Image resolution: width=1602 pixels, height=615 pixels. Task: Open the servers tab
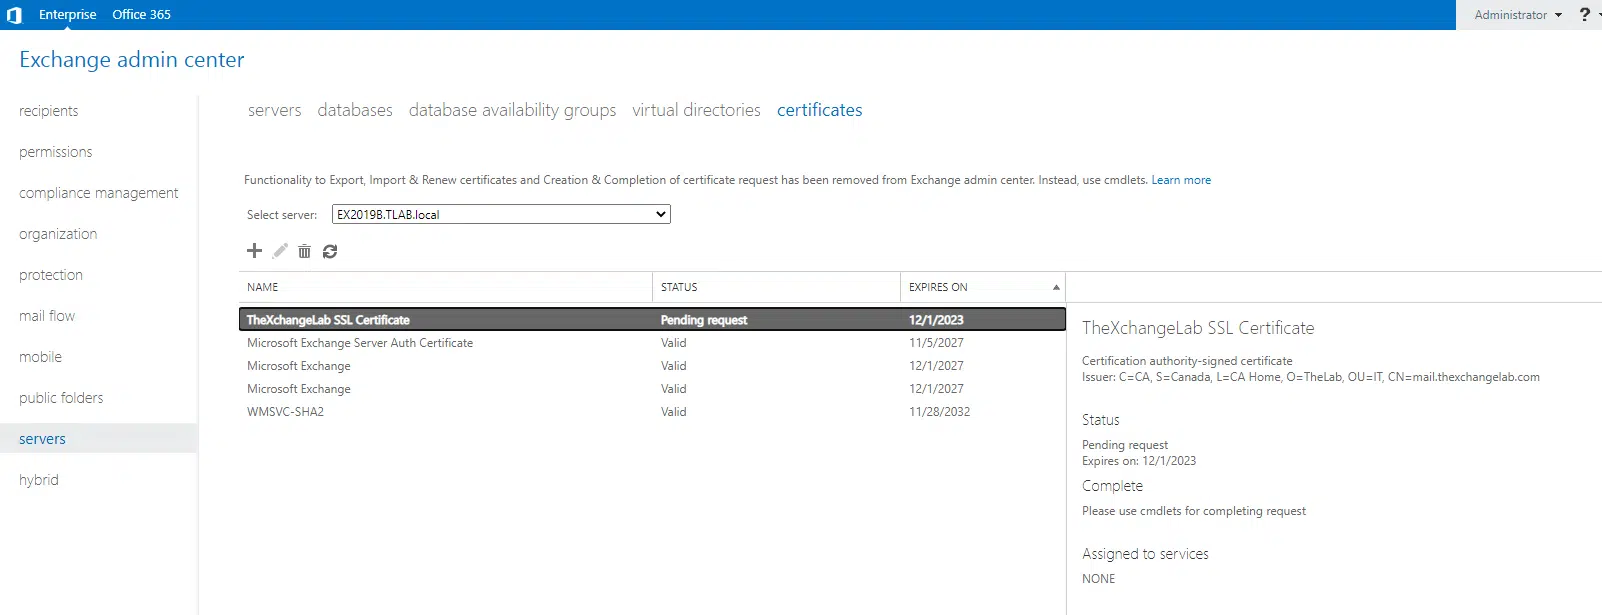tap(275, 110)
